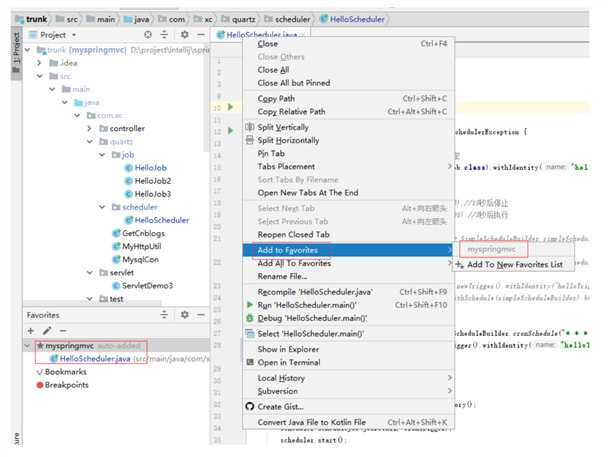
Task: Click scheduler in the breadcrumb bar
Action: pos(287,19)
